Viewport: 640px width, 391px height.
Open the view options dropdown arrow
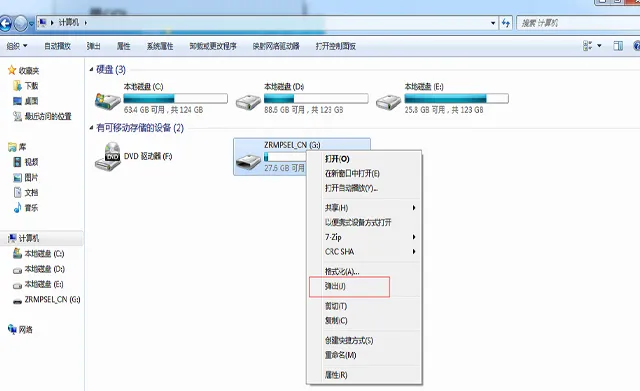[599, 46]
